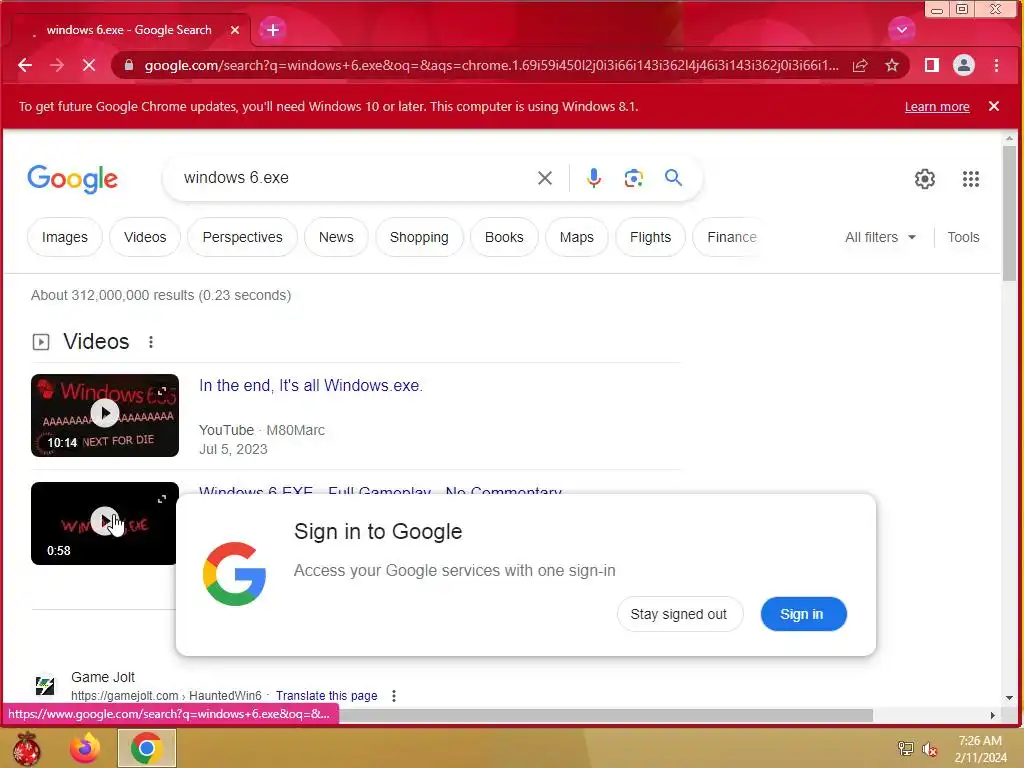
Task: Filter results by Shopping
Action: click(x=419, y=237)
